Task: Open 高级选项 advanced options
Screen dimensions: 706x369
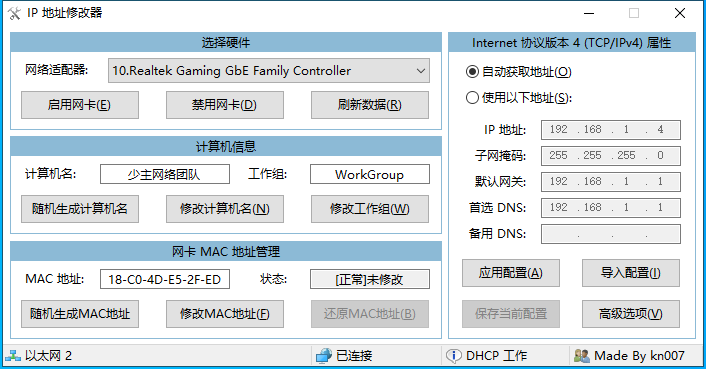Action: (630, 314)
